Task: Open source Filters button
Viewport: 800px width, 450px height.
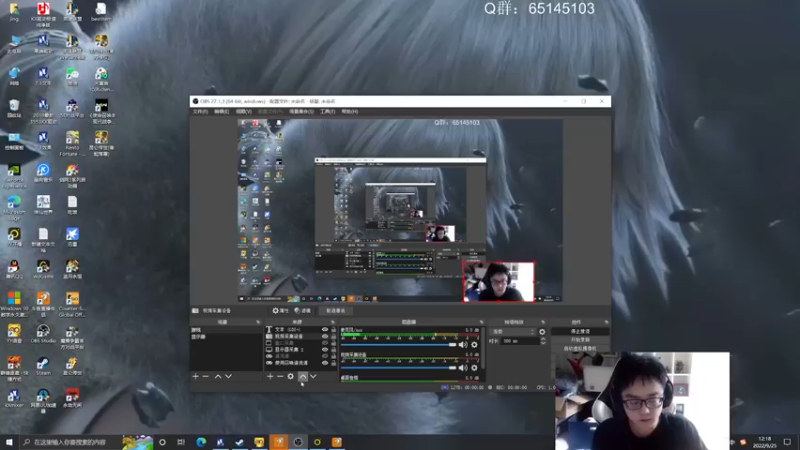Action: click(x=303, y=310)
